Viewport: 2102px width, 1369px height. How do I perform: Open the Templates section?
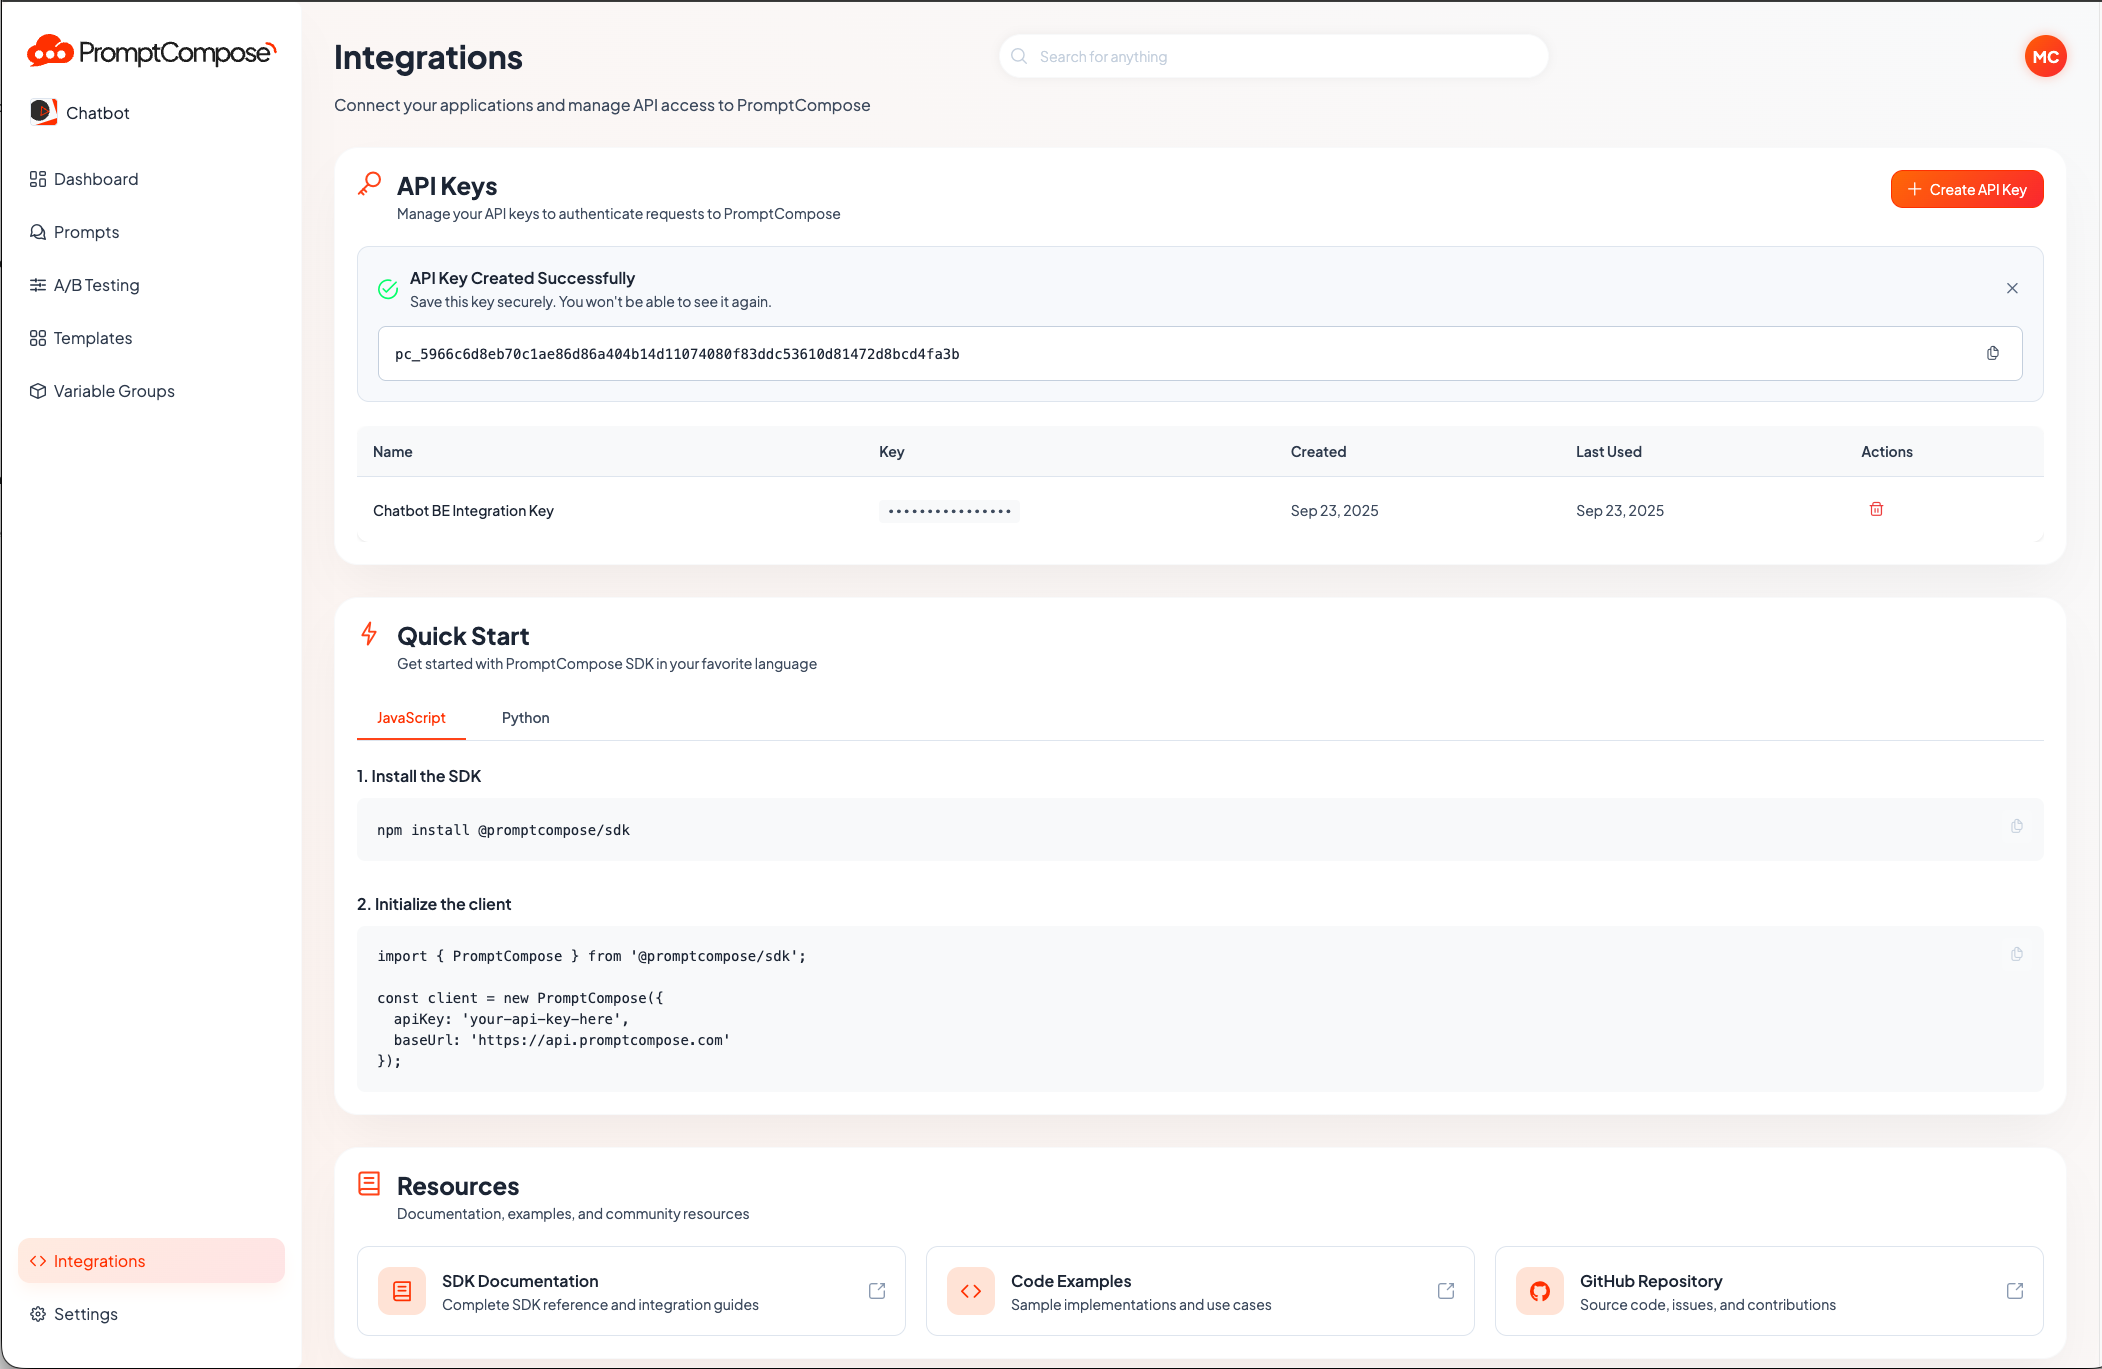92,337
